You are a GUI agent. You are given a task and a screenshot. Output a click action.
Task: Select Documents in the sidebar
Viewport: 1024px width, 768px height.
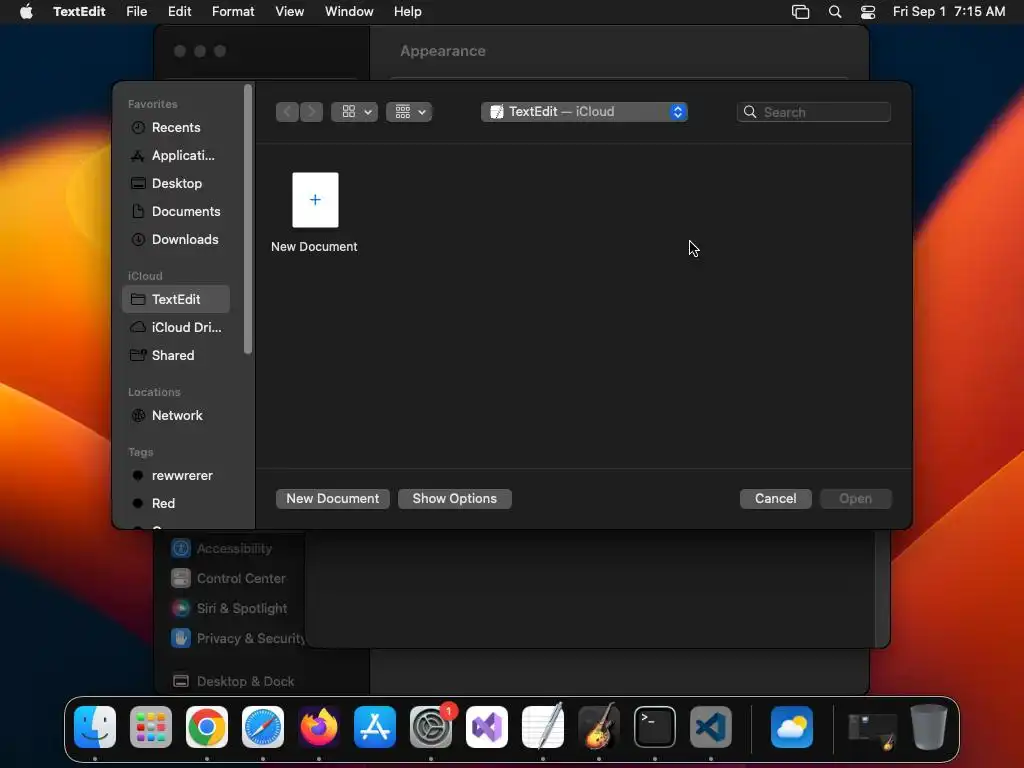pyautogui.click(x=176, y=212)
